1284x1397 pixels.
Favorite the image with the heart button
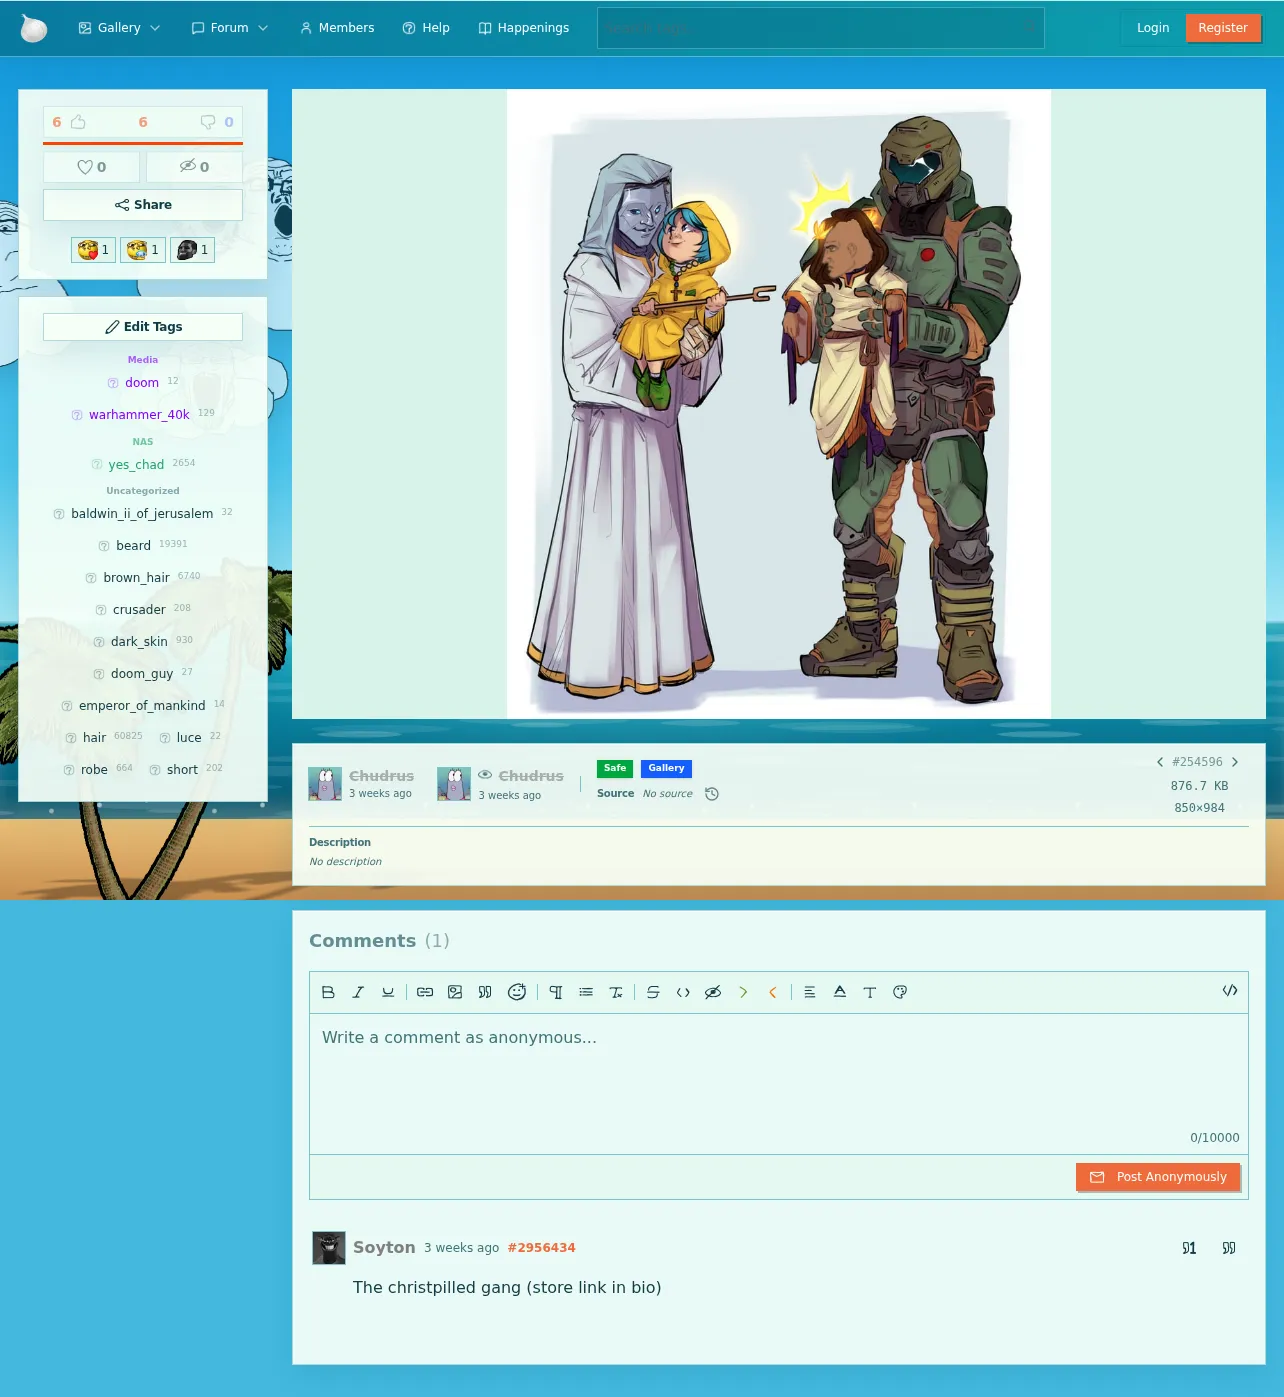click(91, 167)
